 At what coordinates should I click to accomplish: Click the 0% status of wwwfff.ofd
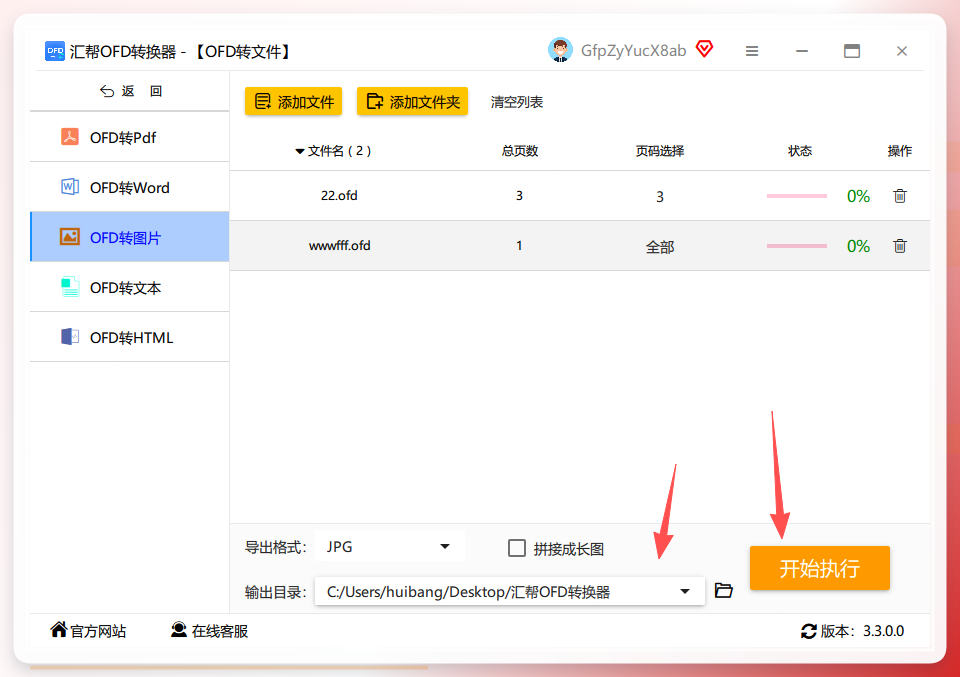tap(858, 246)
